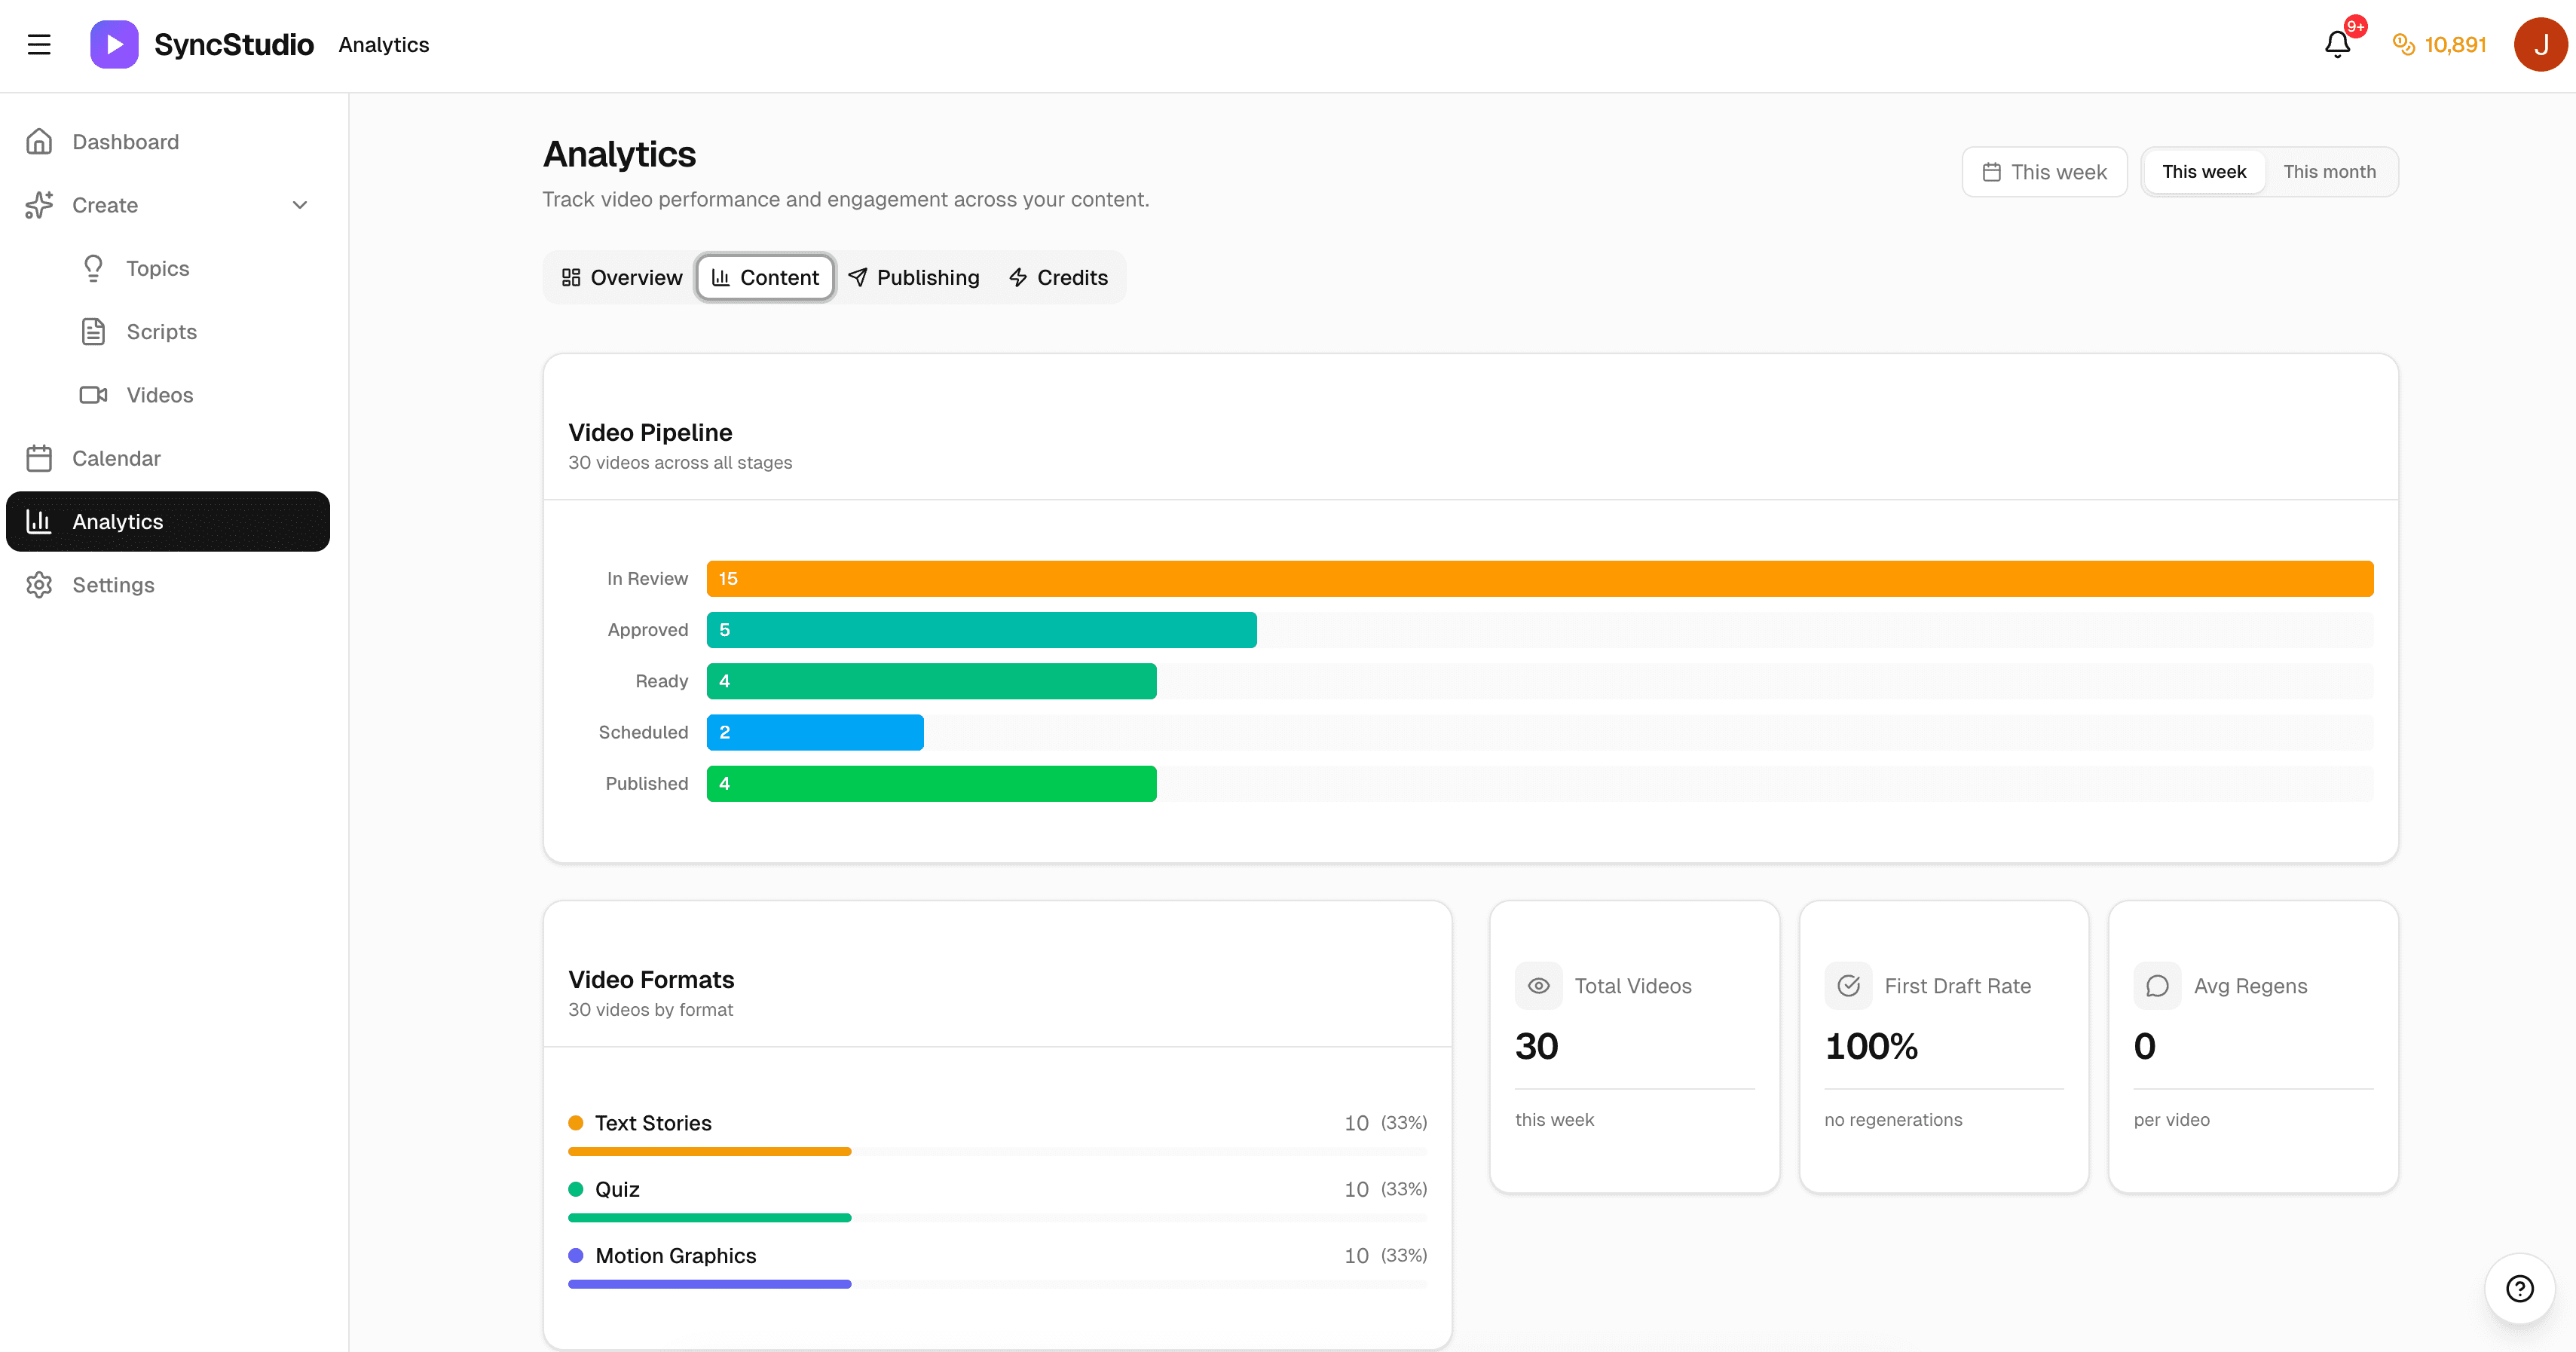
Task: Keep This week selected in the segmented control
Action: [x=2204, y=171]
